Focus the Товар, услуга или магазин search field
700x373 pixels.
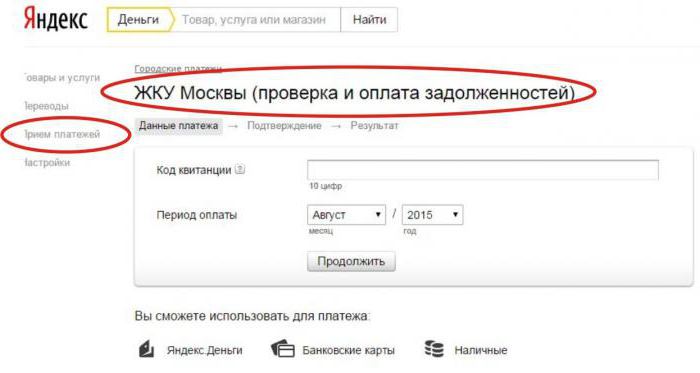click(x=257, y=20)
